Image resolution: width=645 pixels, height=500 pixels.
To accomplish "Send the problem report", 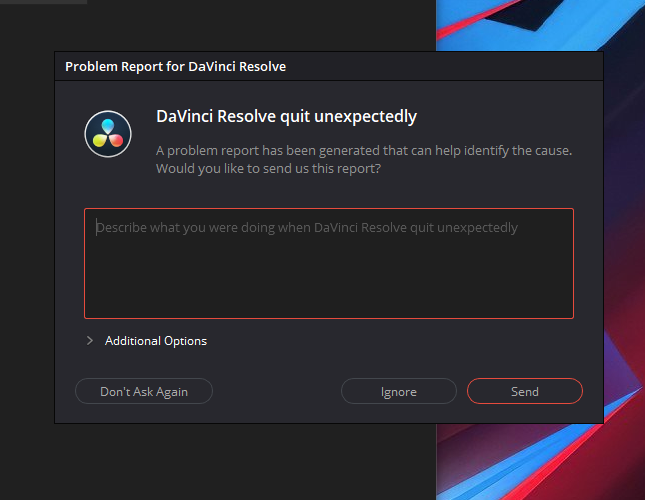I will coord(525,391).
